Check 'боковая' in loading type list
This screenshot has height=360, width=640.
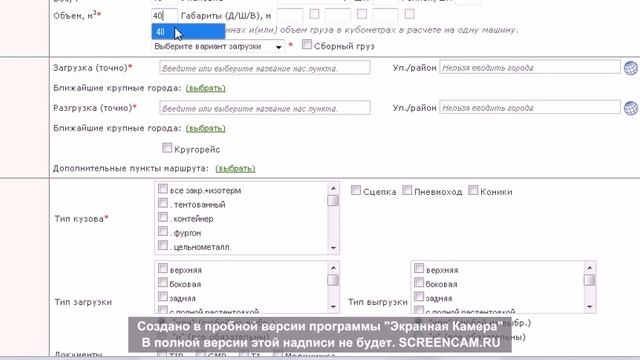(x=163, y=282)
